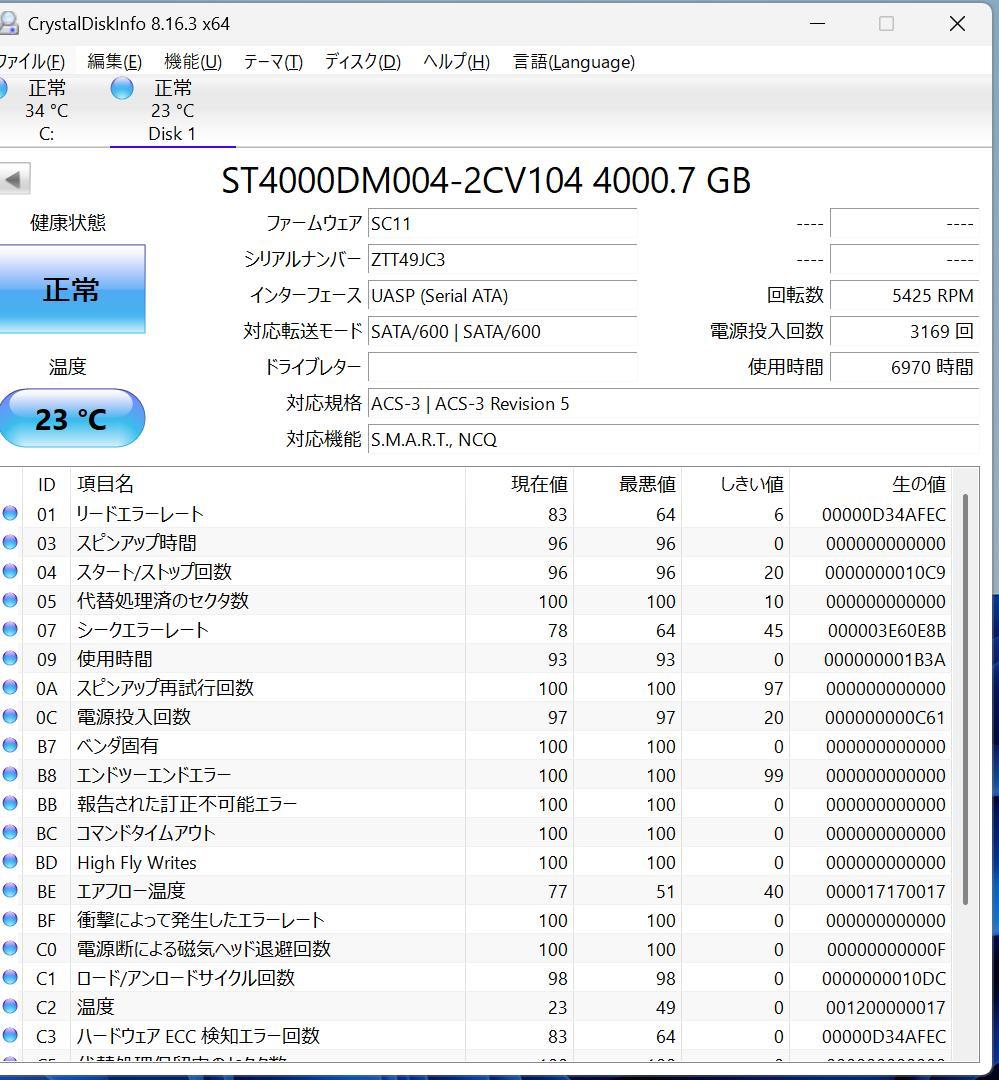Click status orb for ロード/アンロードサイクル回数 row
999x1080 pixels.
click(10, 977)
